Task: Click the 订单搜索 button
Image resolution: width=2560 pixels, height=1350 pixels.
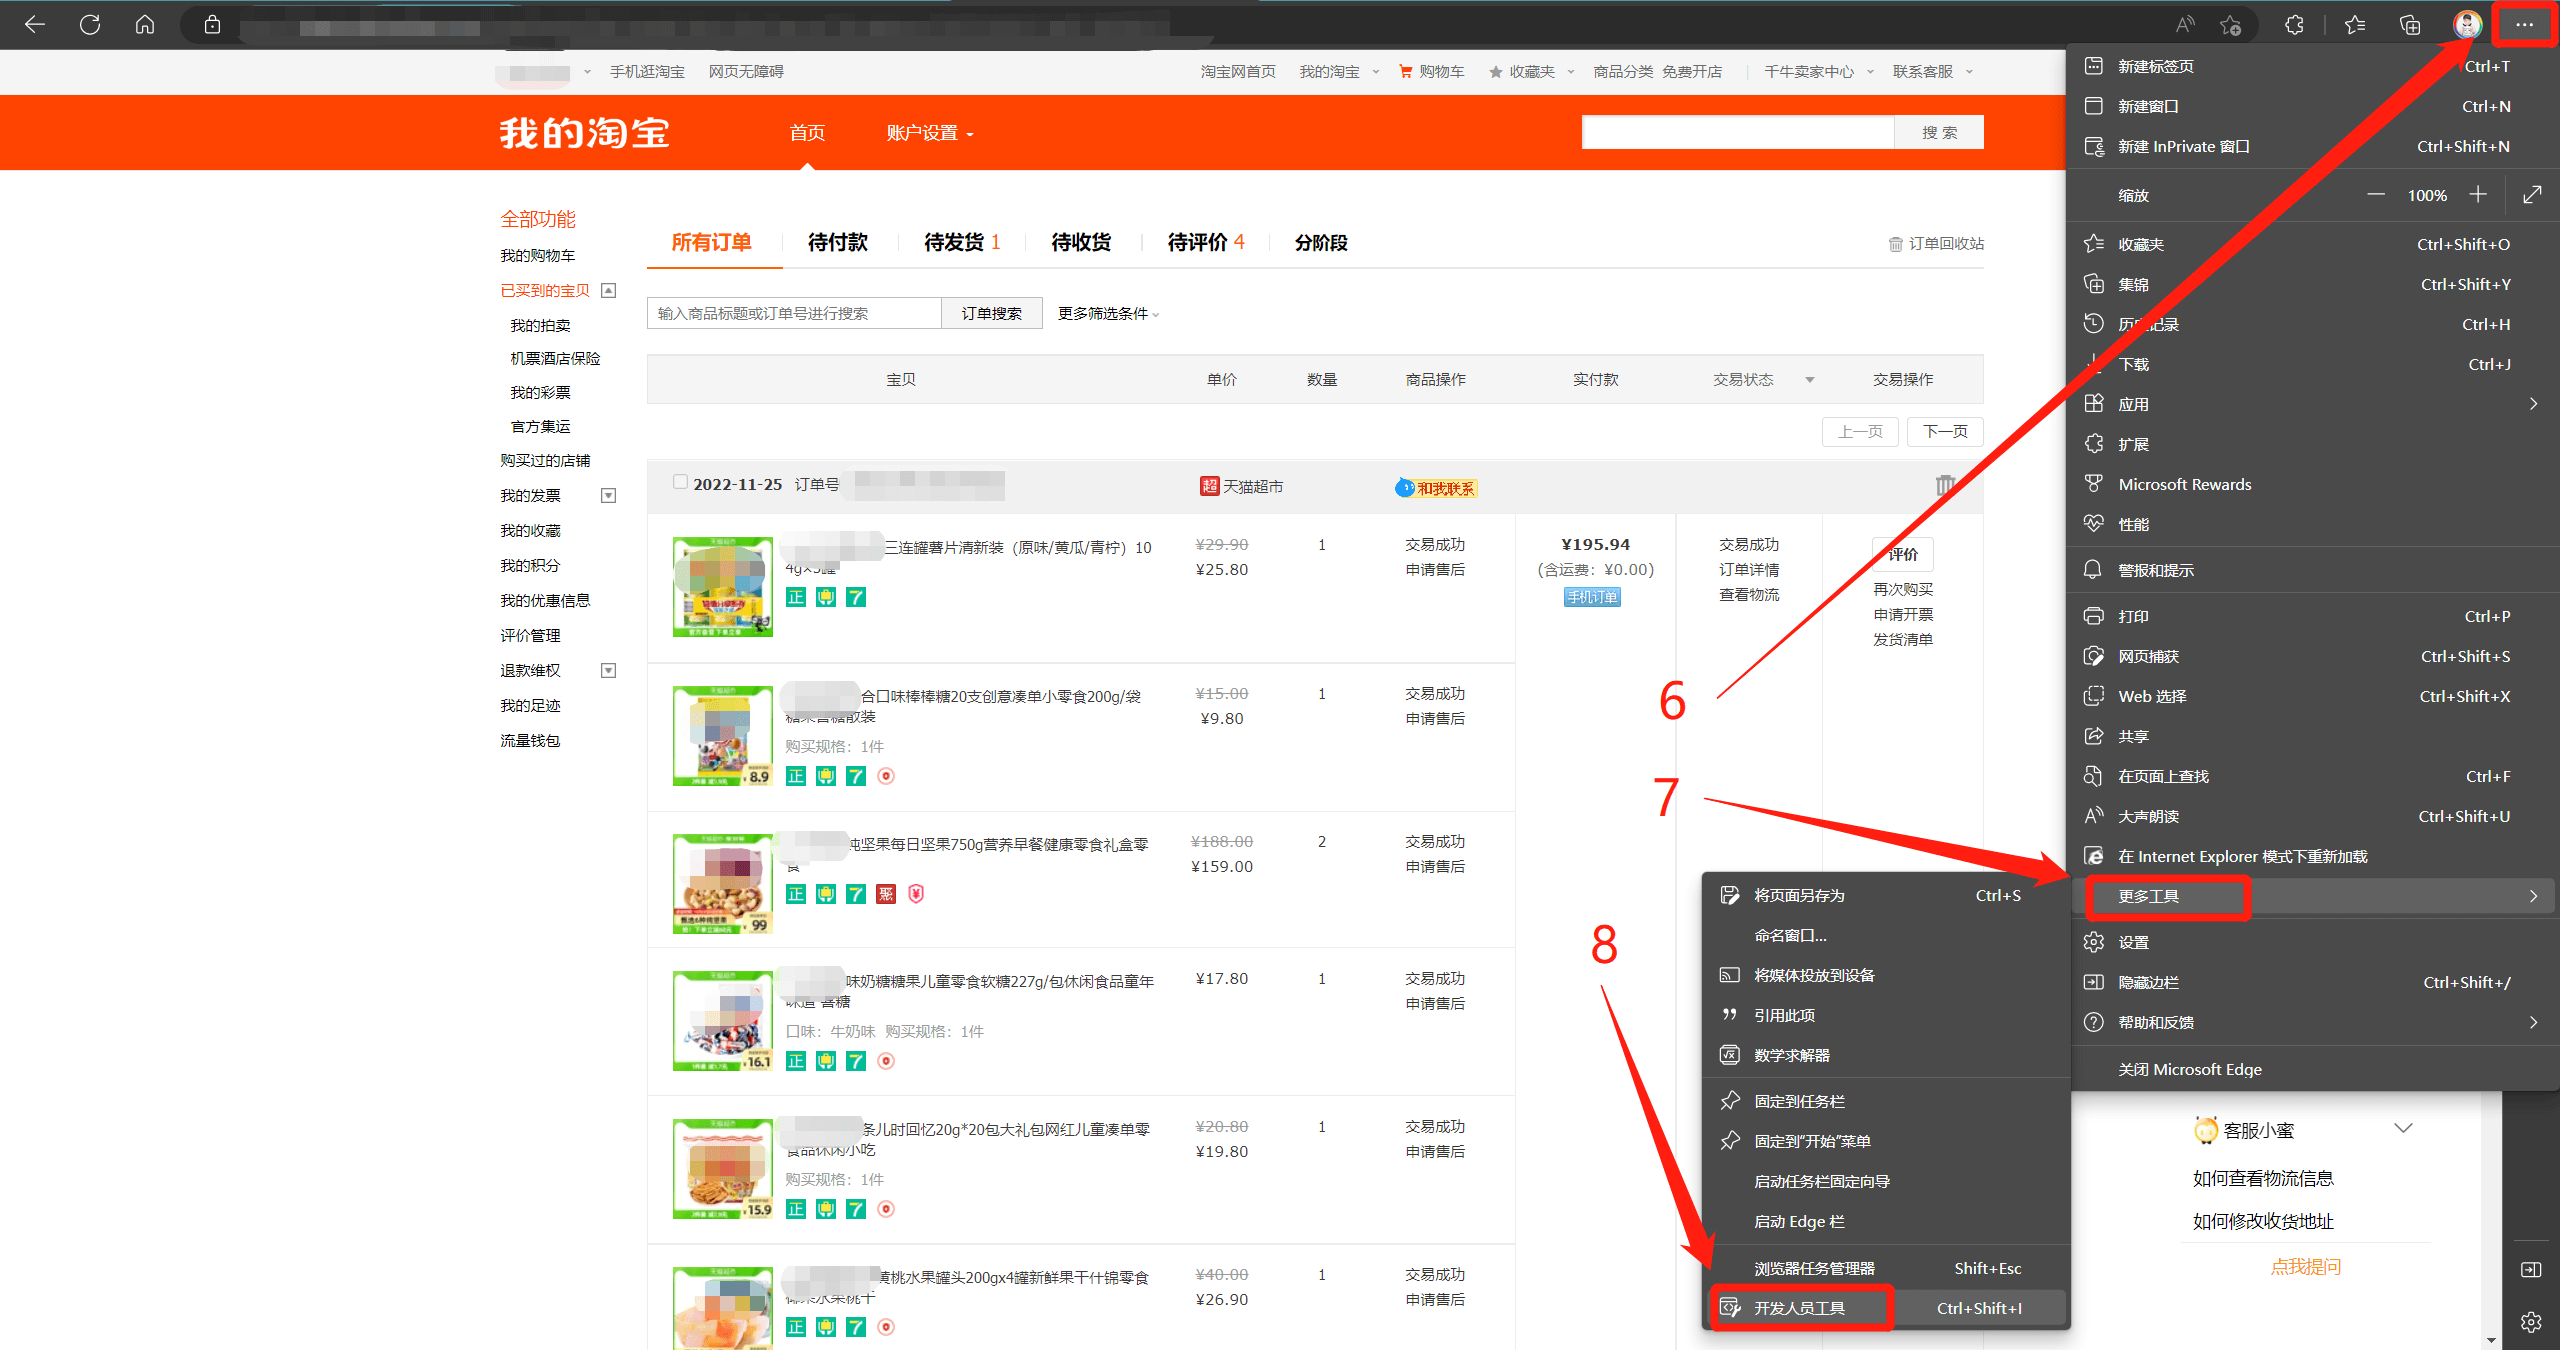Action: click(992, 314)
